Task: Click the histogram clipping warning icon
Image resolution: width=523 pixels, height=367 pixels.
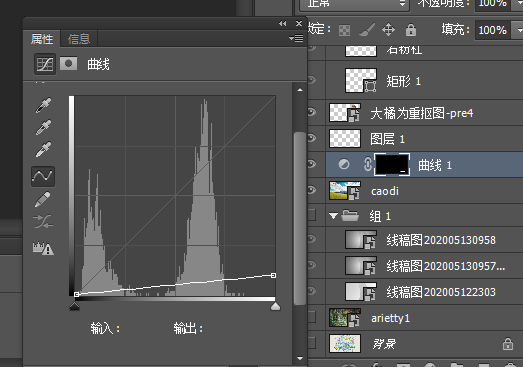Action: coord(43,248)
